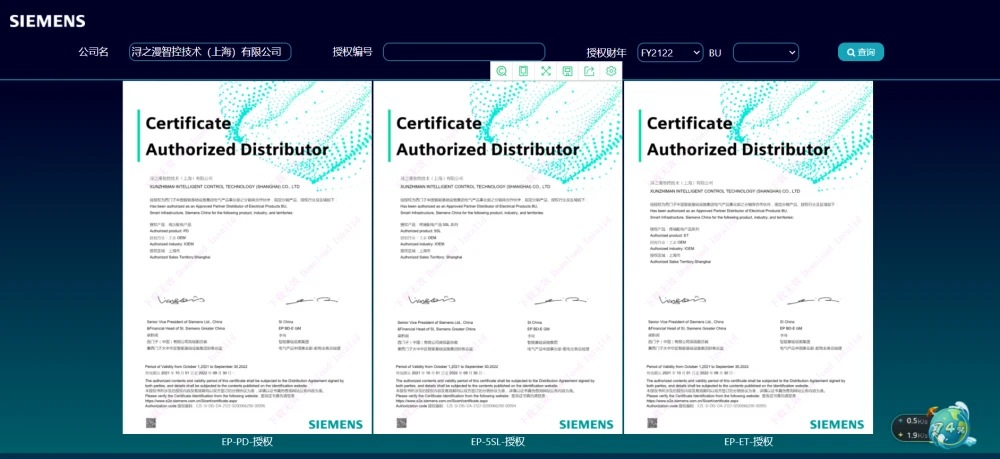Open the EP-ET authorization certificate thumbnail
This screenshot has height=459, width=1000.
click(x=748, y=257)
